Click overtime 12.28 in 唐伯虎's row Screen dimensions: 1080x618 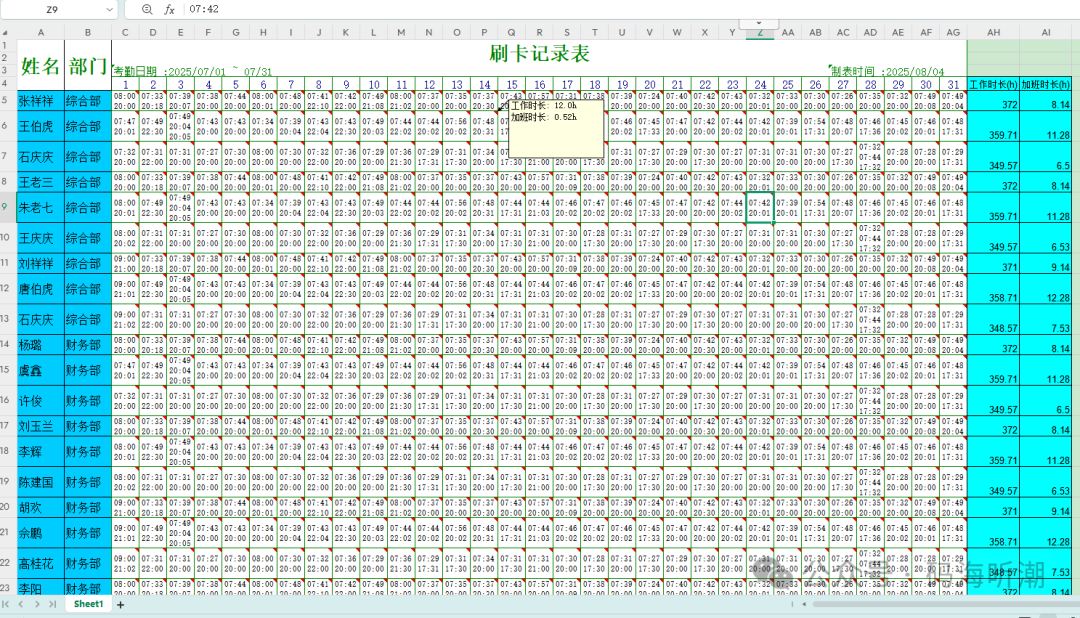point(1046,289)
